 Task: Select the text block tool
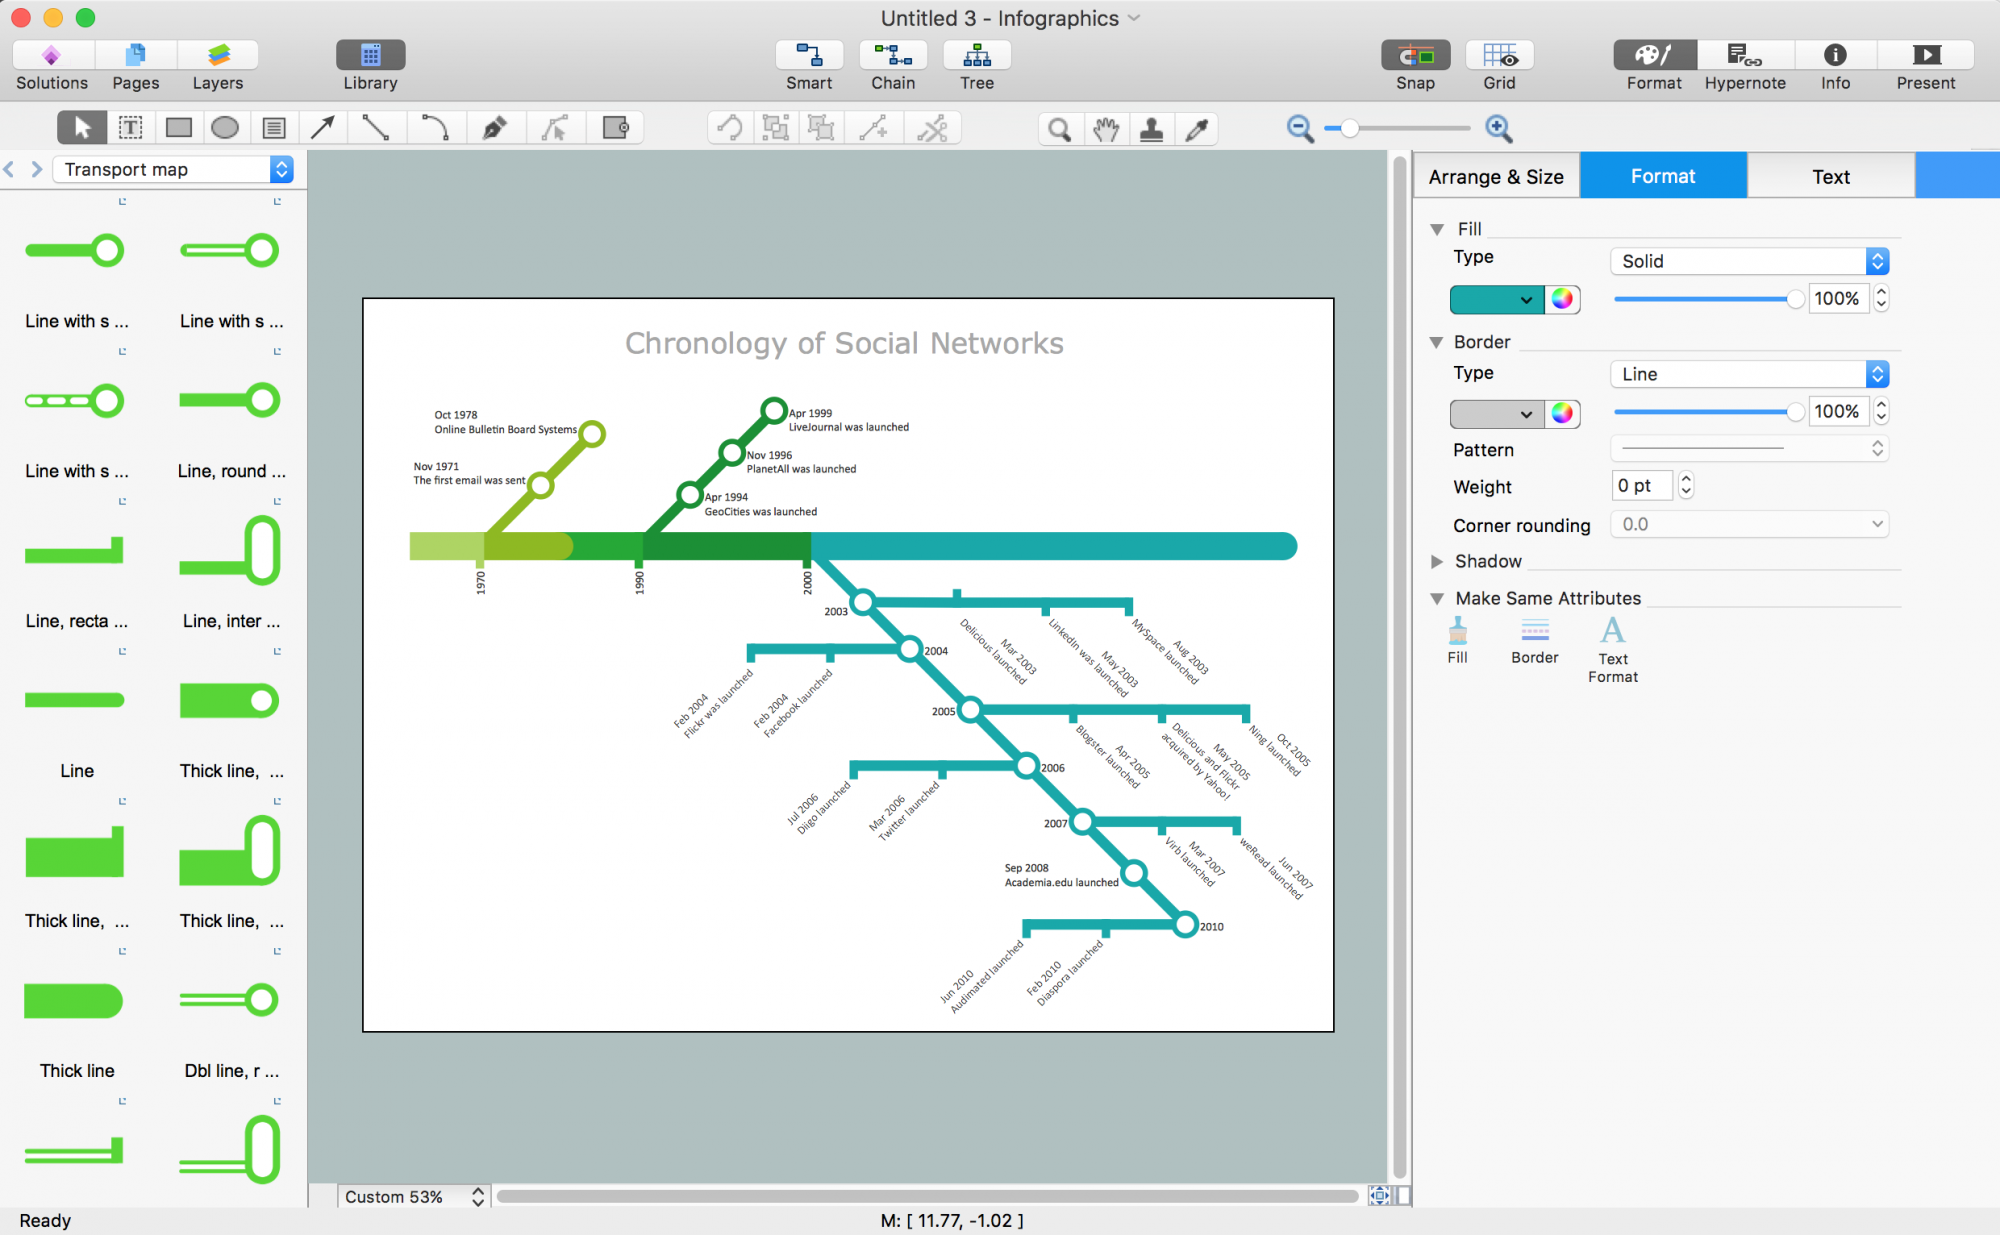(274, 128)
